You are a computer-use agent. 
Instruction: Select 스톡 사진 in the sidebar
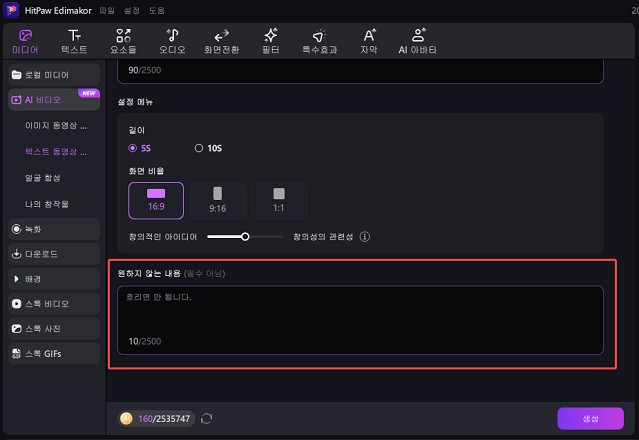[54, 329]
